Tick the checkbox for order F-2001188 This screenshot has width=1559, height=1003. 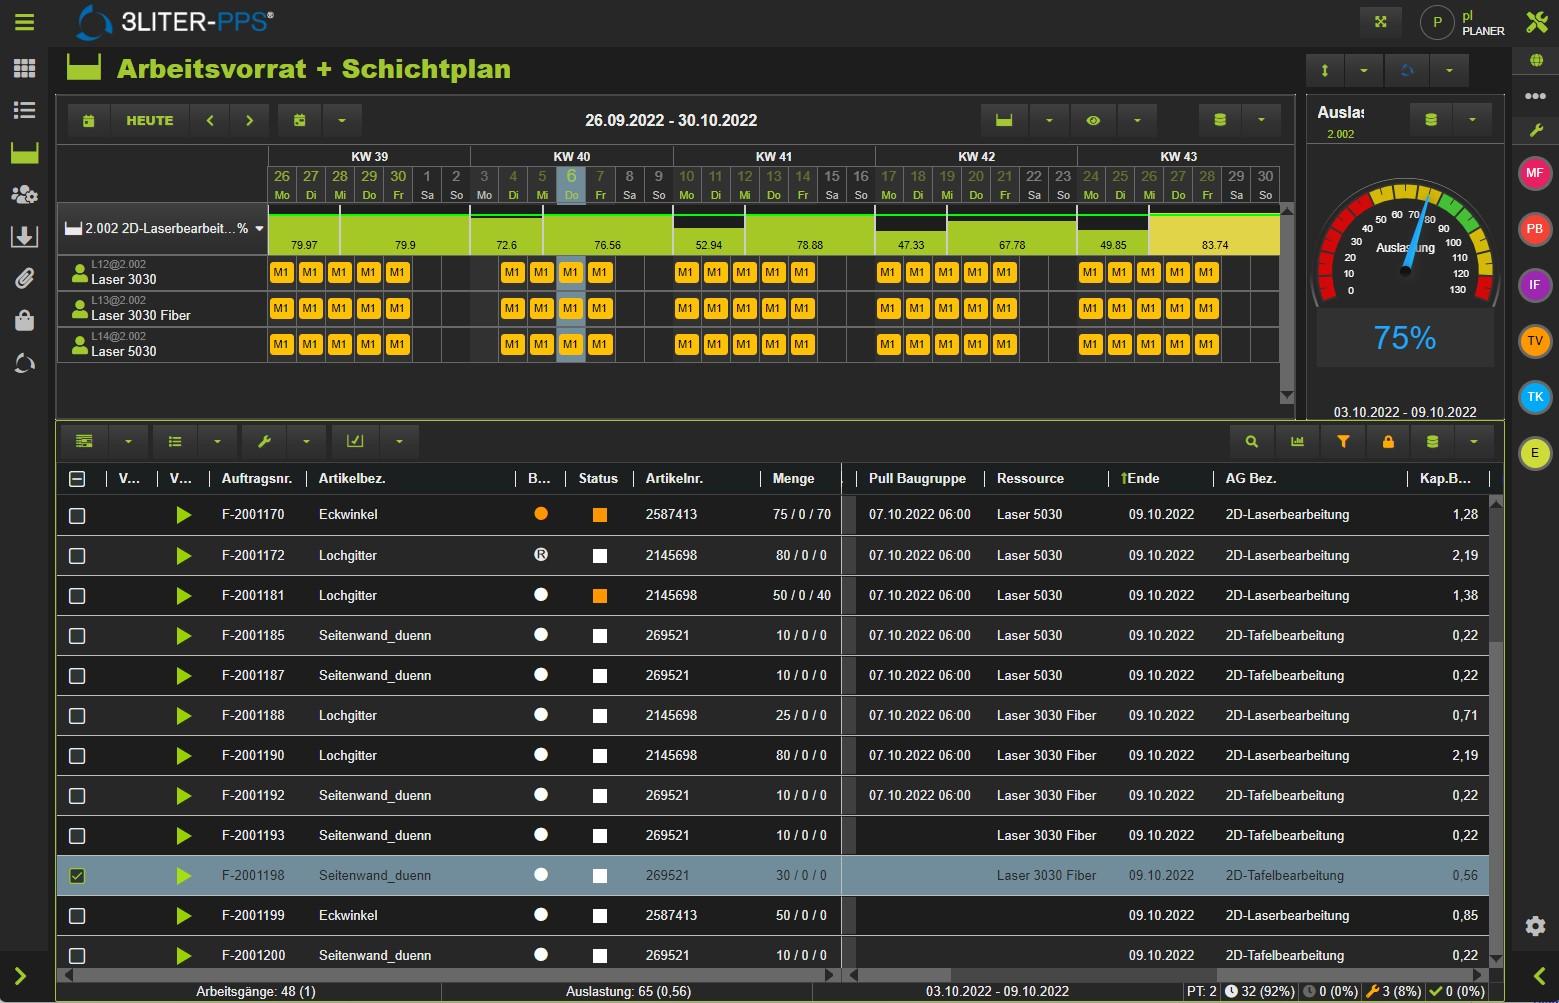point(77,716)
